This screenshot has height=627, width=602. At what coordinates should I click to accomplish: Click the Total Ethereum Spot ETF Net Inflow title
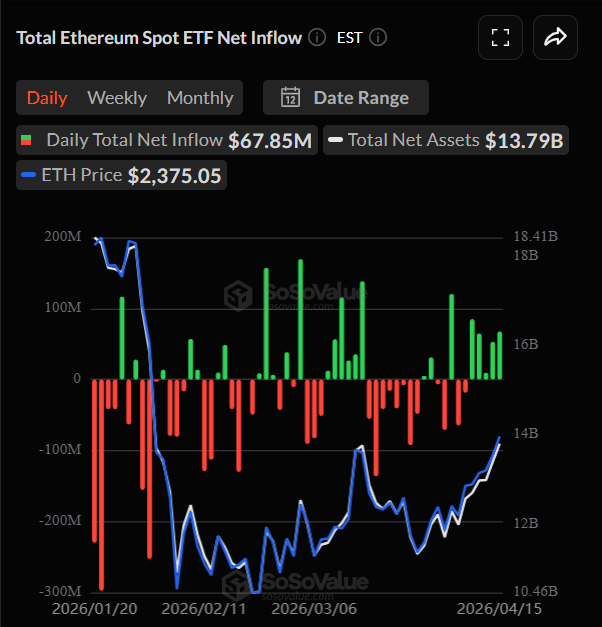point(159,38)
